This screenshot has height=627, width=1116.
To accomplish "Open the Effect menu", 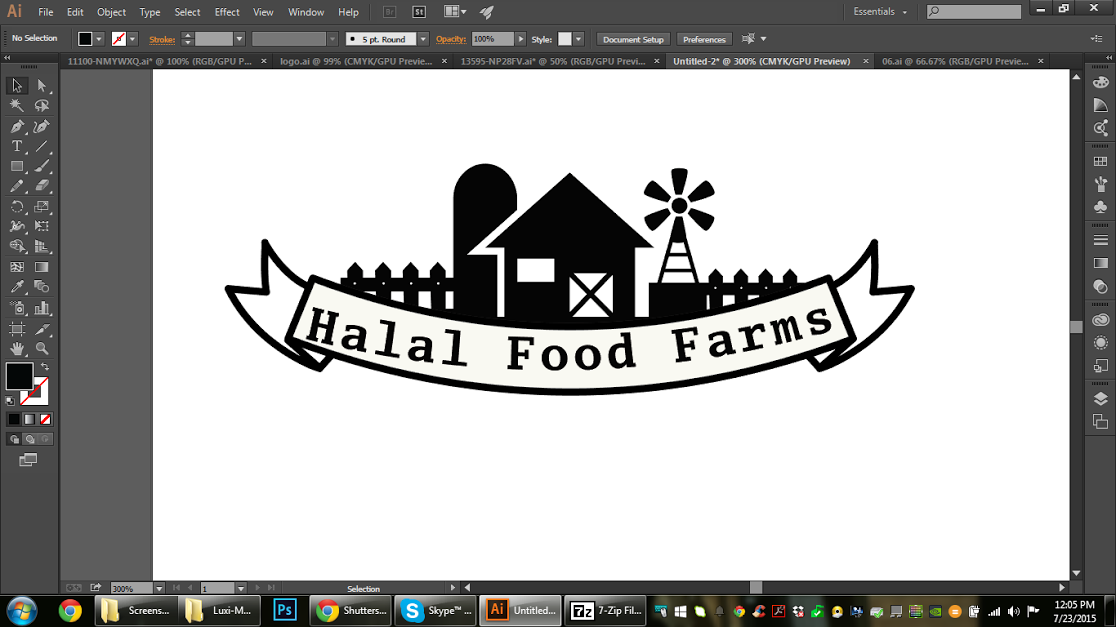I will point(227,12).
